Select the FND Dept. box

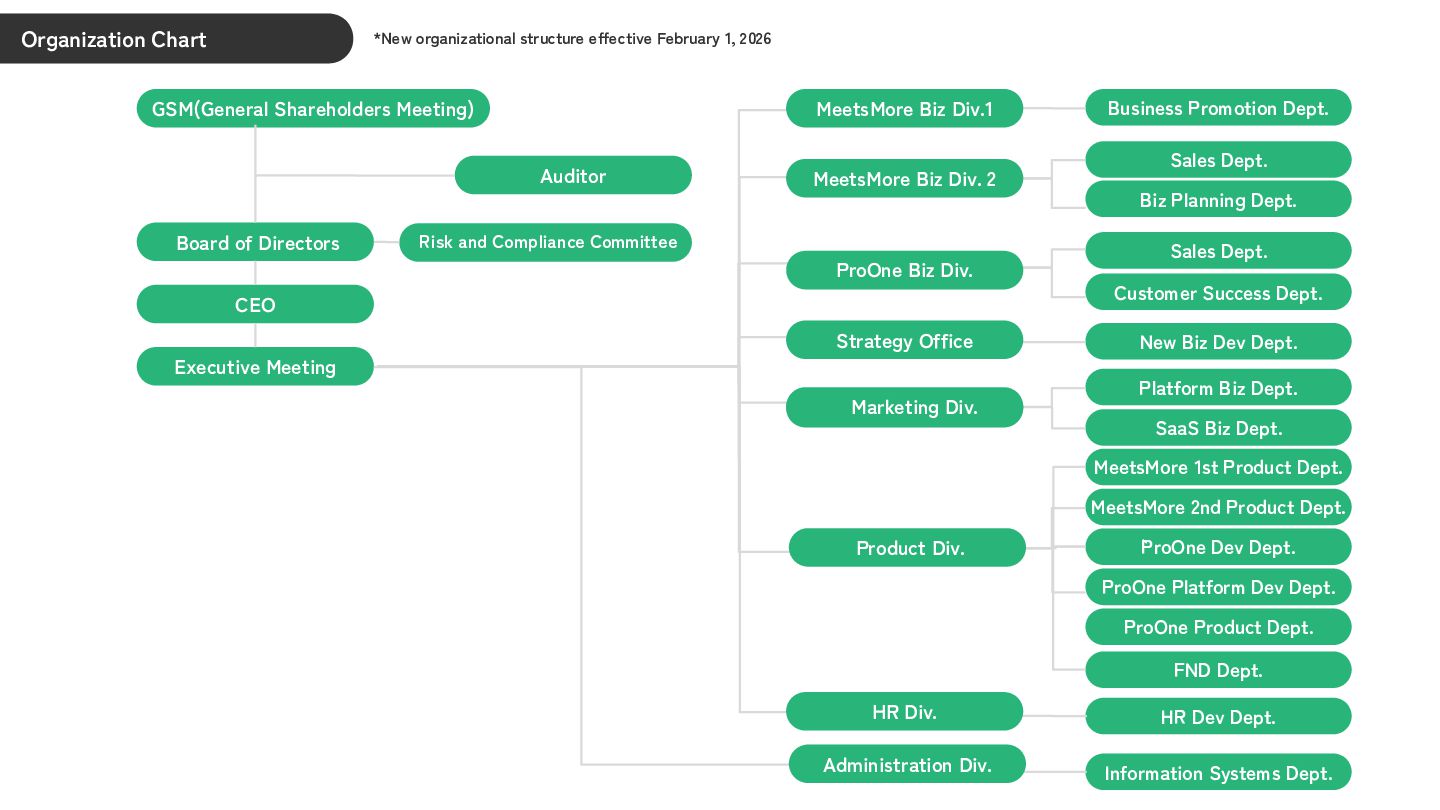pos(1218,670)
